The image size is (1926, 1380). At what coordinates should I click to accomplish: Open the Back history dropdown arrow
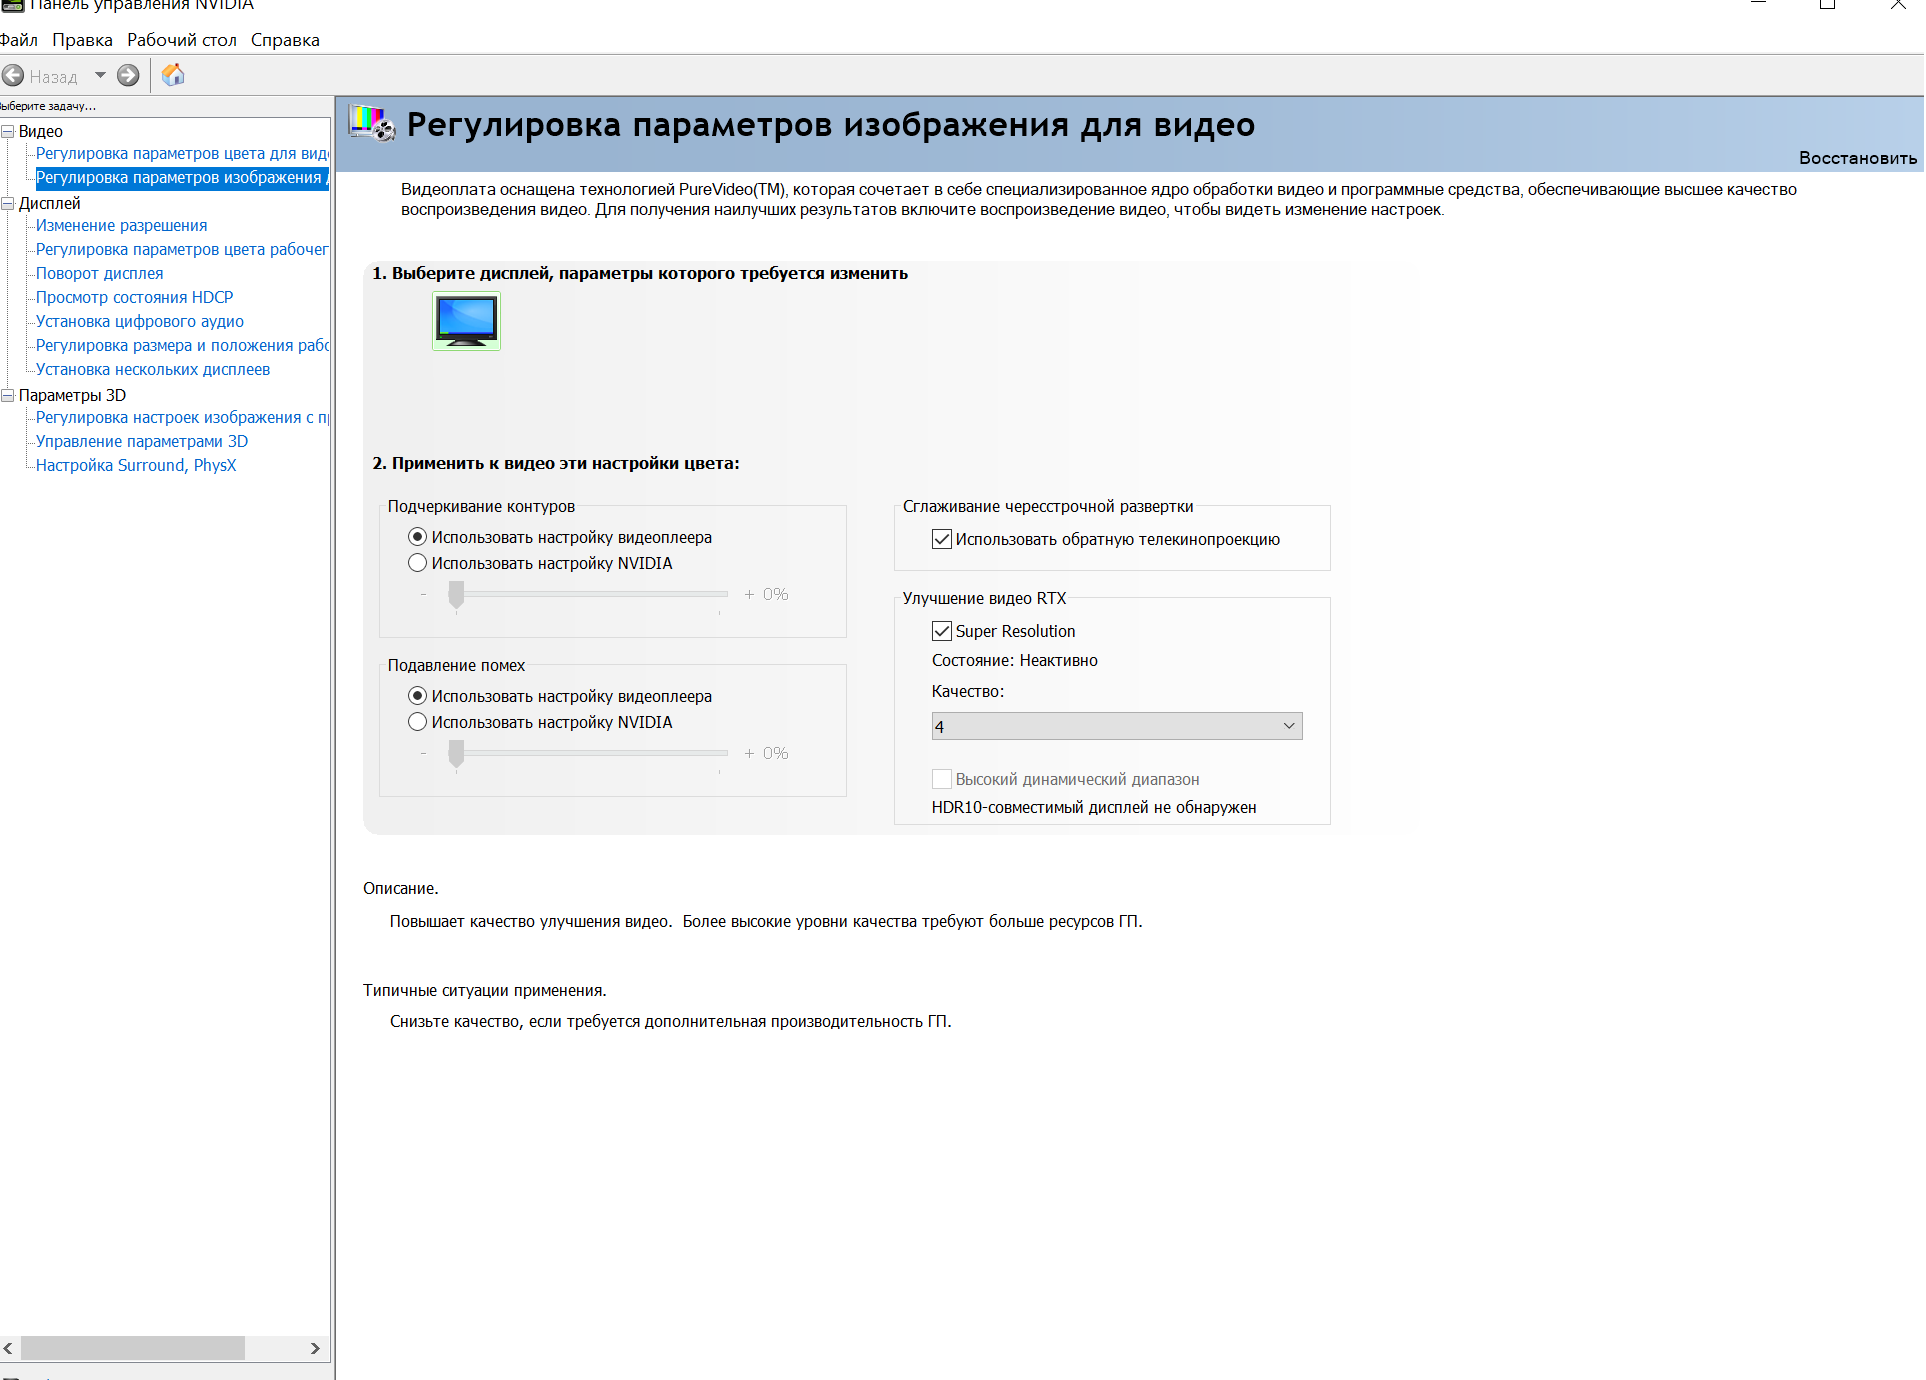100,76
